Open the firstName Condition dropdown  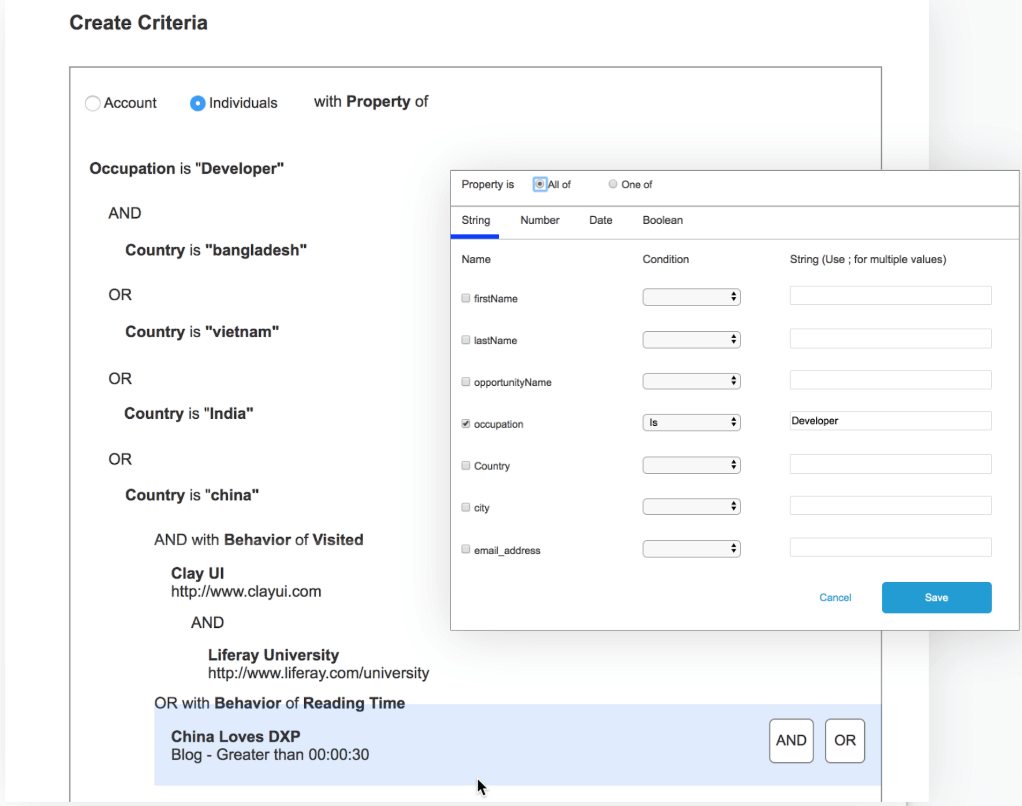coord(691,296)
